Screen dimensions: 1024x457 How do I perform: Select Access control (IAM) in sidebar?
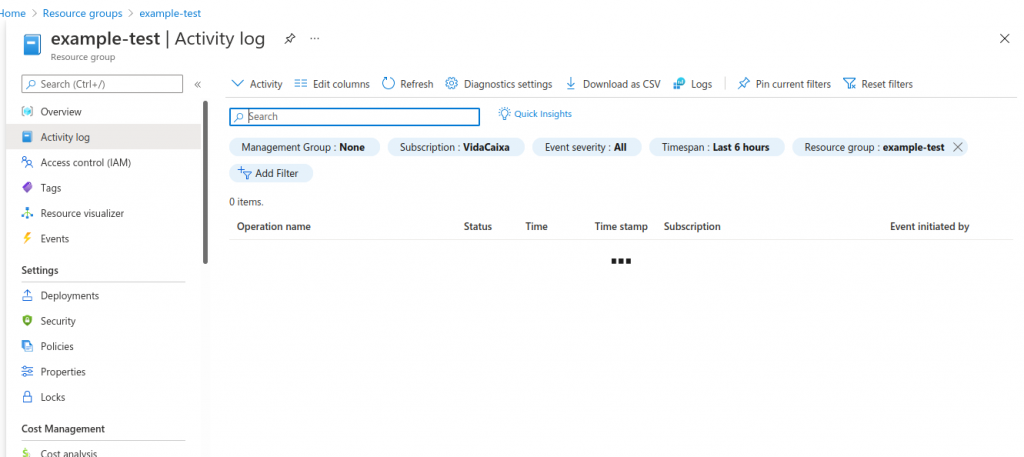click(85, 162)
